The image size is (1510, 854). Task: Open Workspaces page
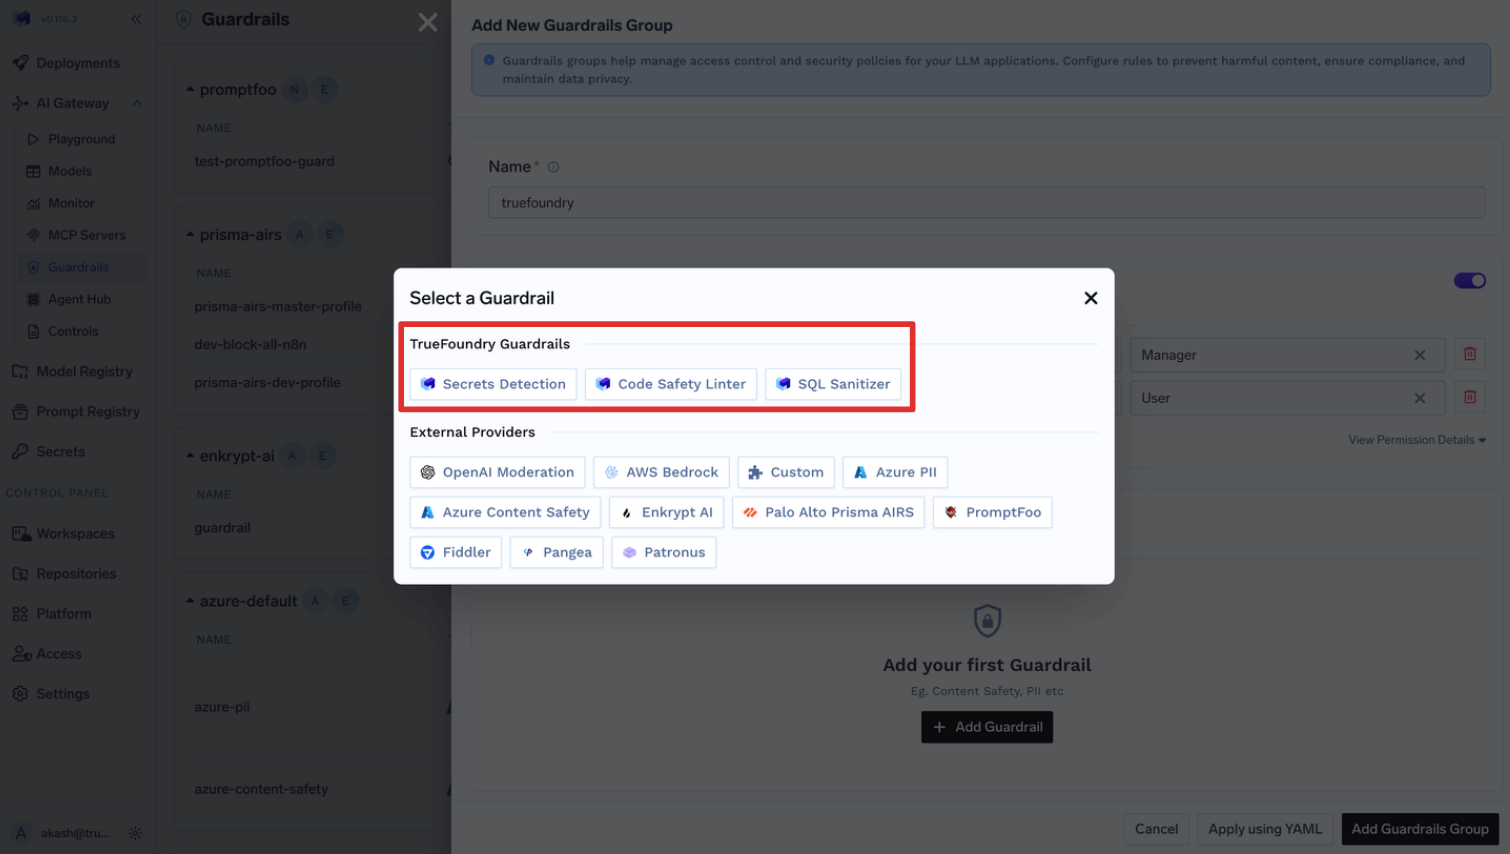[x=75, y=533]
